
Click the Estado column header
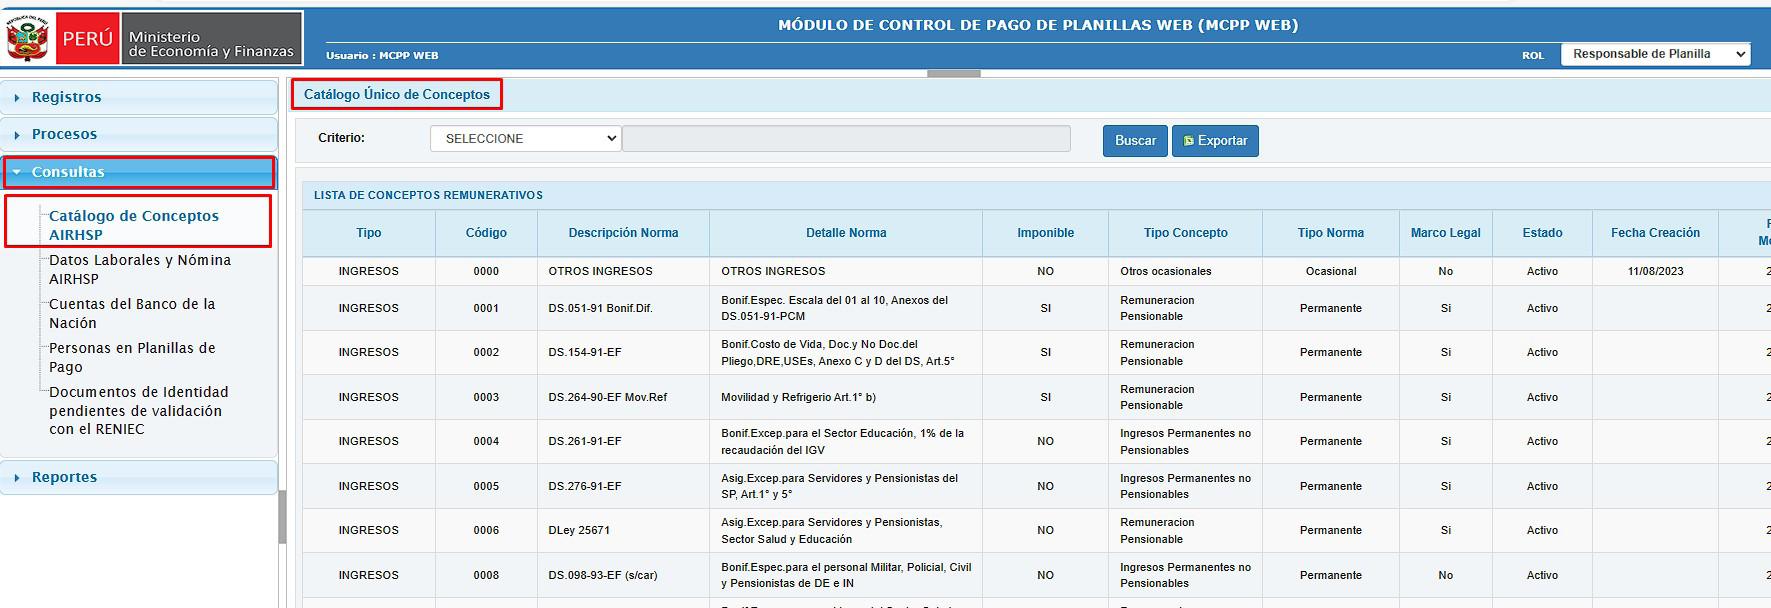click(1542, 233)
